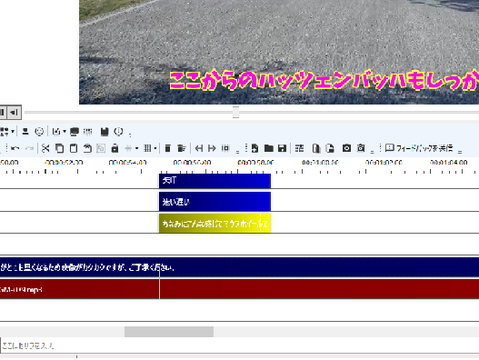Select the yellow text clip on the timeline
Viewport: 479px width, 360px height.
(x=215, y=224)
